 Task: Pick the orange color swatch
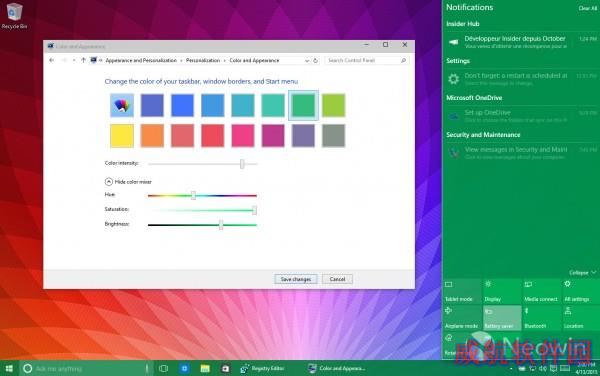click(x=152, y=135)
